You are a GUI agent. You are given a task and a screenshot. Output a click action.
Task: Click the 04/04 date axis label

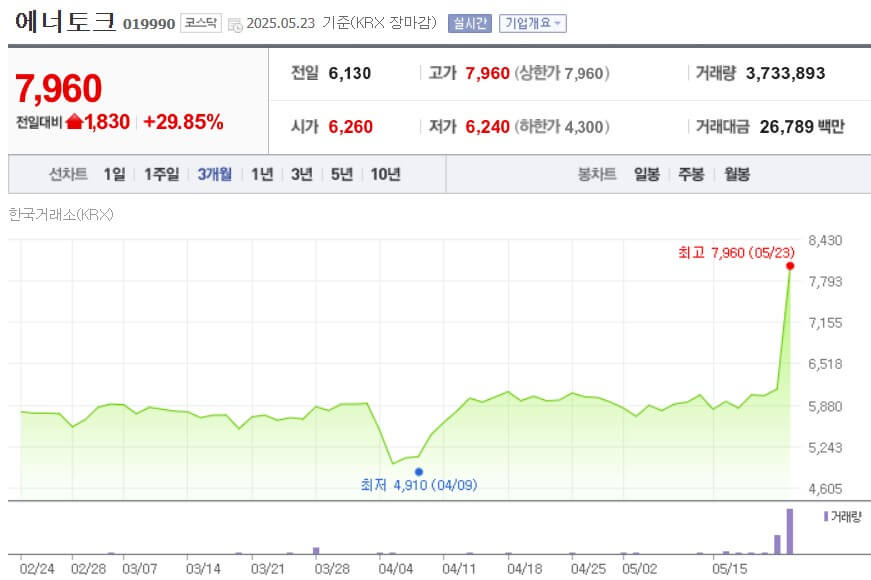point(396,569)
